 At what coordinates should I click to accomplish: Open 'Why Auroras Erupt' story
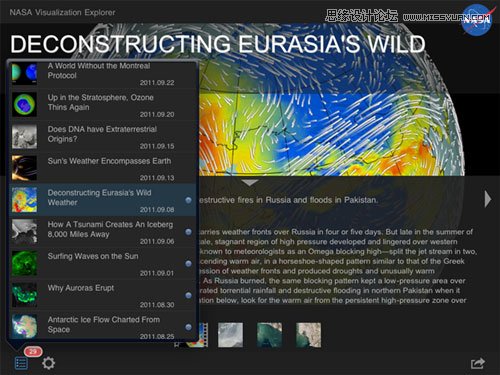[x=103, y=295]
